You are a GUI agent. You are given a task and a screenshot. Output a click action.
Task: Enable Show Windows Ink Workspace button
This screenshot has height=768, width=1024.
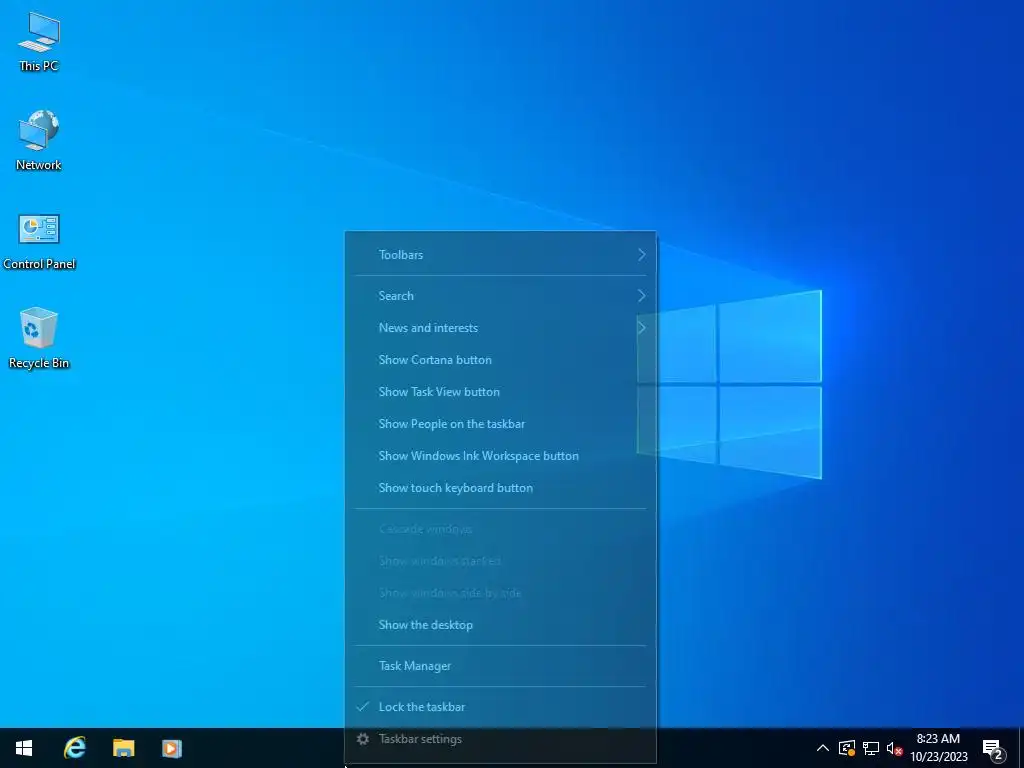tap(500, 456)
